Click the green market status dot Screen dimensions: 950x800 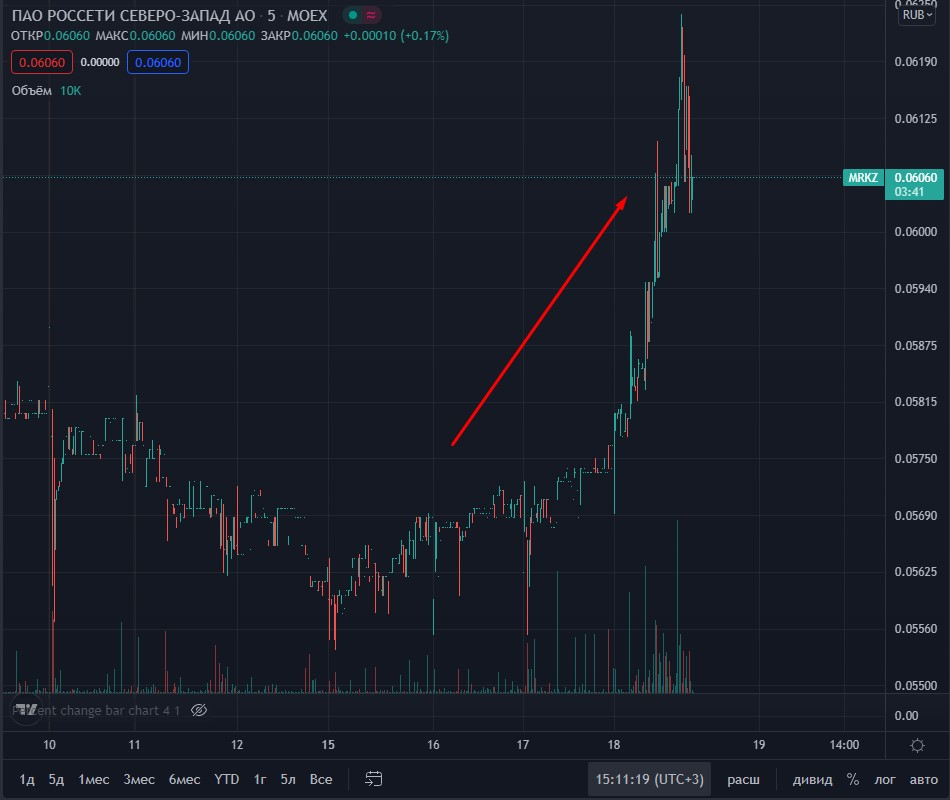point(353,15)
